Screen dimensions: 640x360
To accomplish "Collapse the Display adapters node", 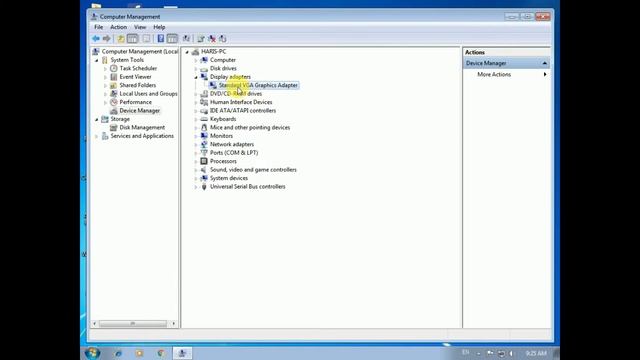I will [x=196, y=77].
